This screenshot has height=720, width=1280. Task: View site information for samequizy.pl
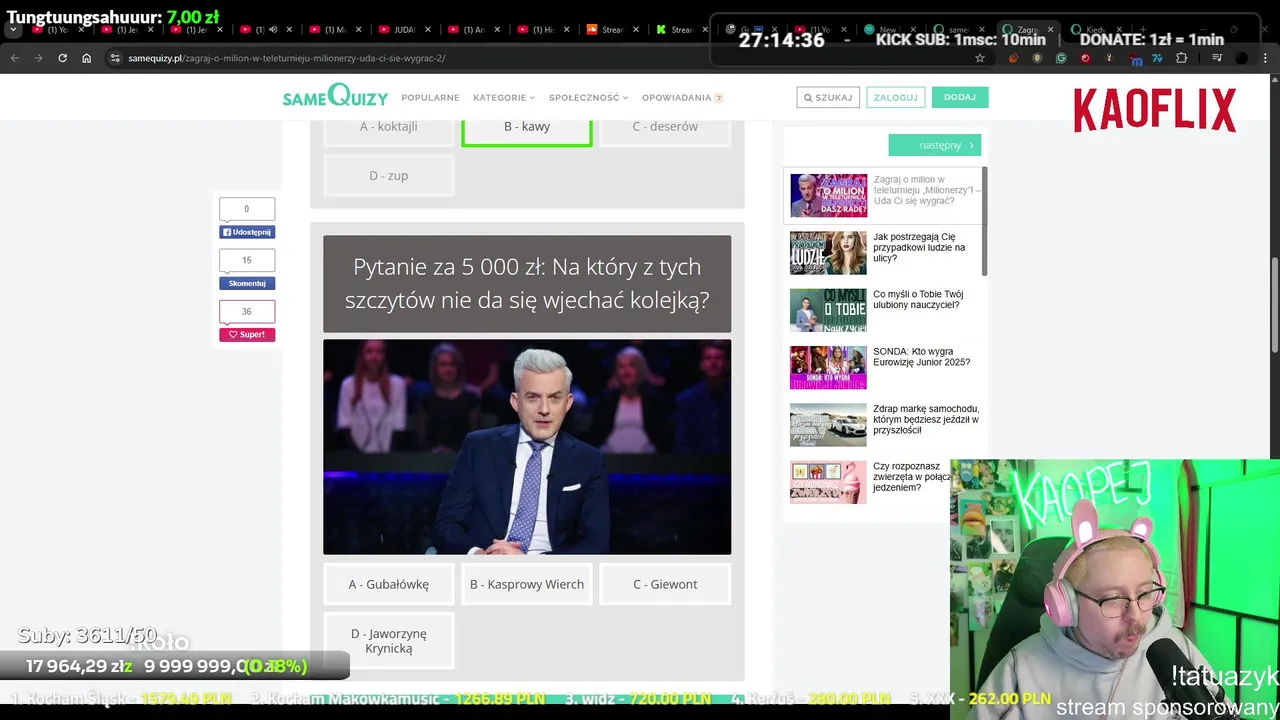point(115,58)
